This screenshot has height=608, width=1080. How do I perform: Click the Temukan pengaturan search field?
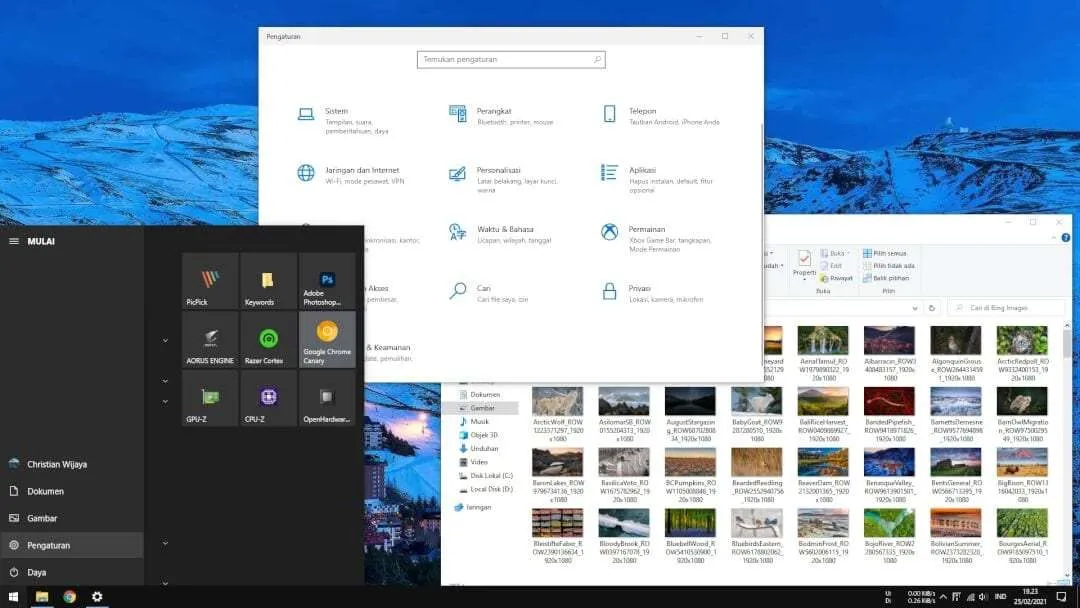511,60
